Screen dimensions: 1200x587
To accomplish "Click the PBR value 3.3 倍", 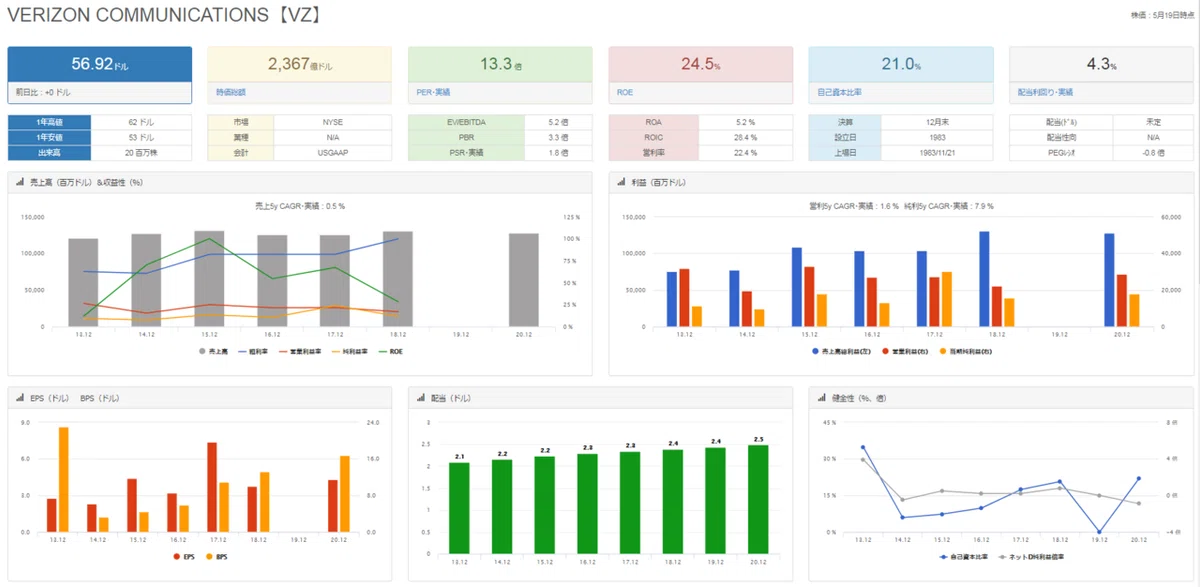I will [x=558, y=137].
